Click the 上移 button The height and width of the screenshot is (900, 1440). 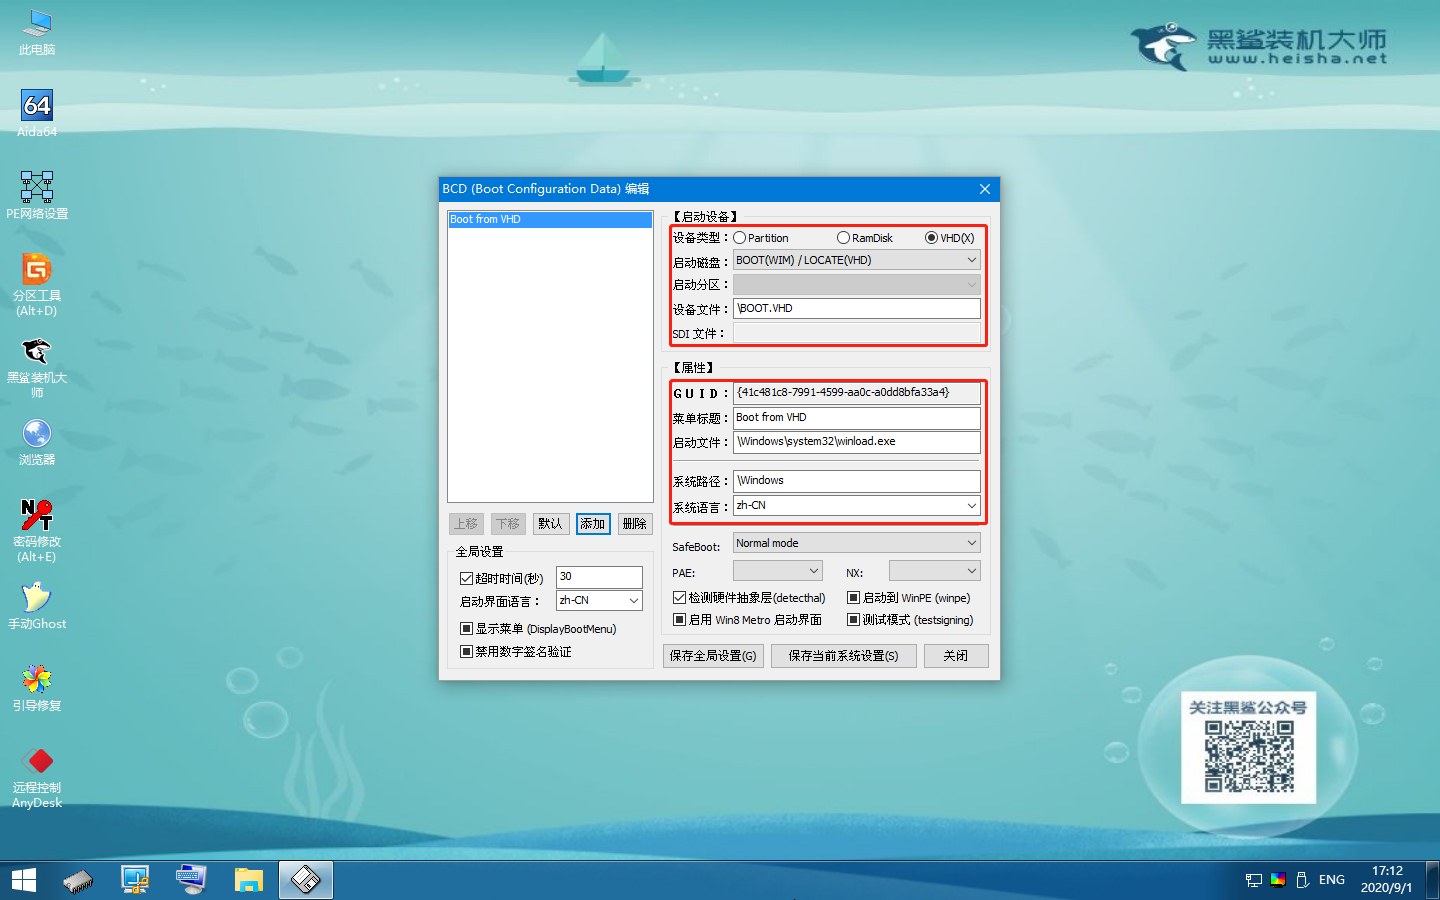click(466, 524)
